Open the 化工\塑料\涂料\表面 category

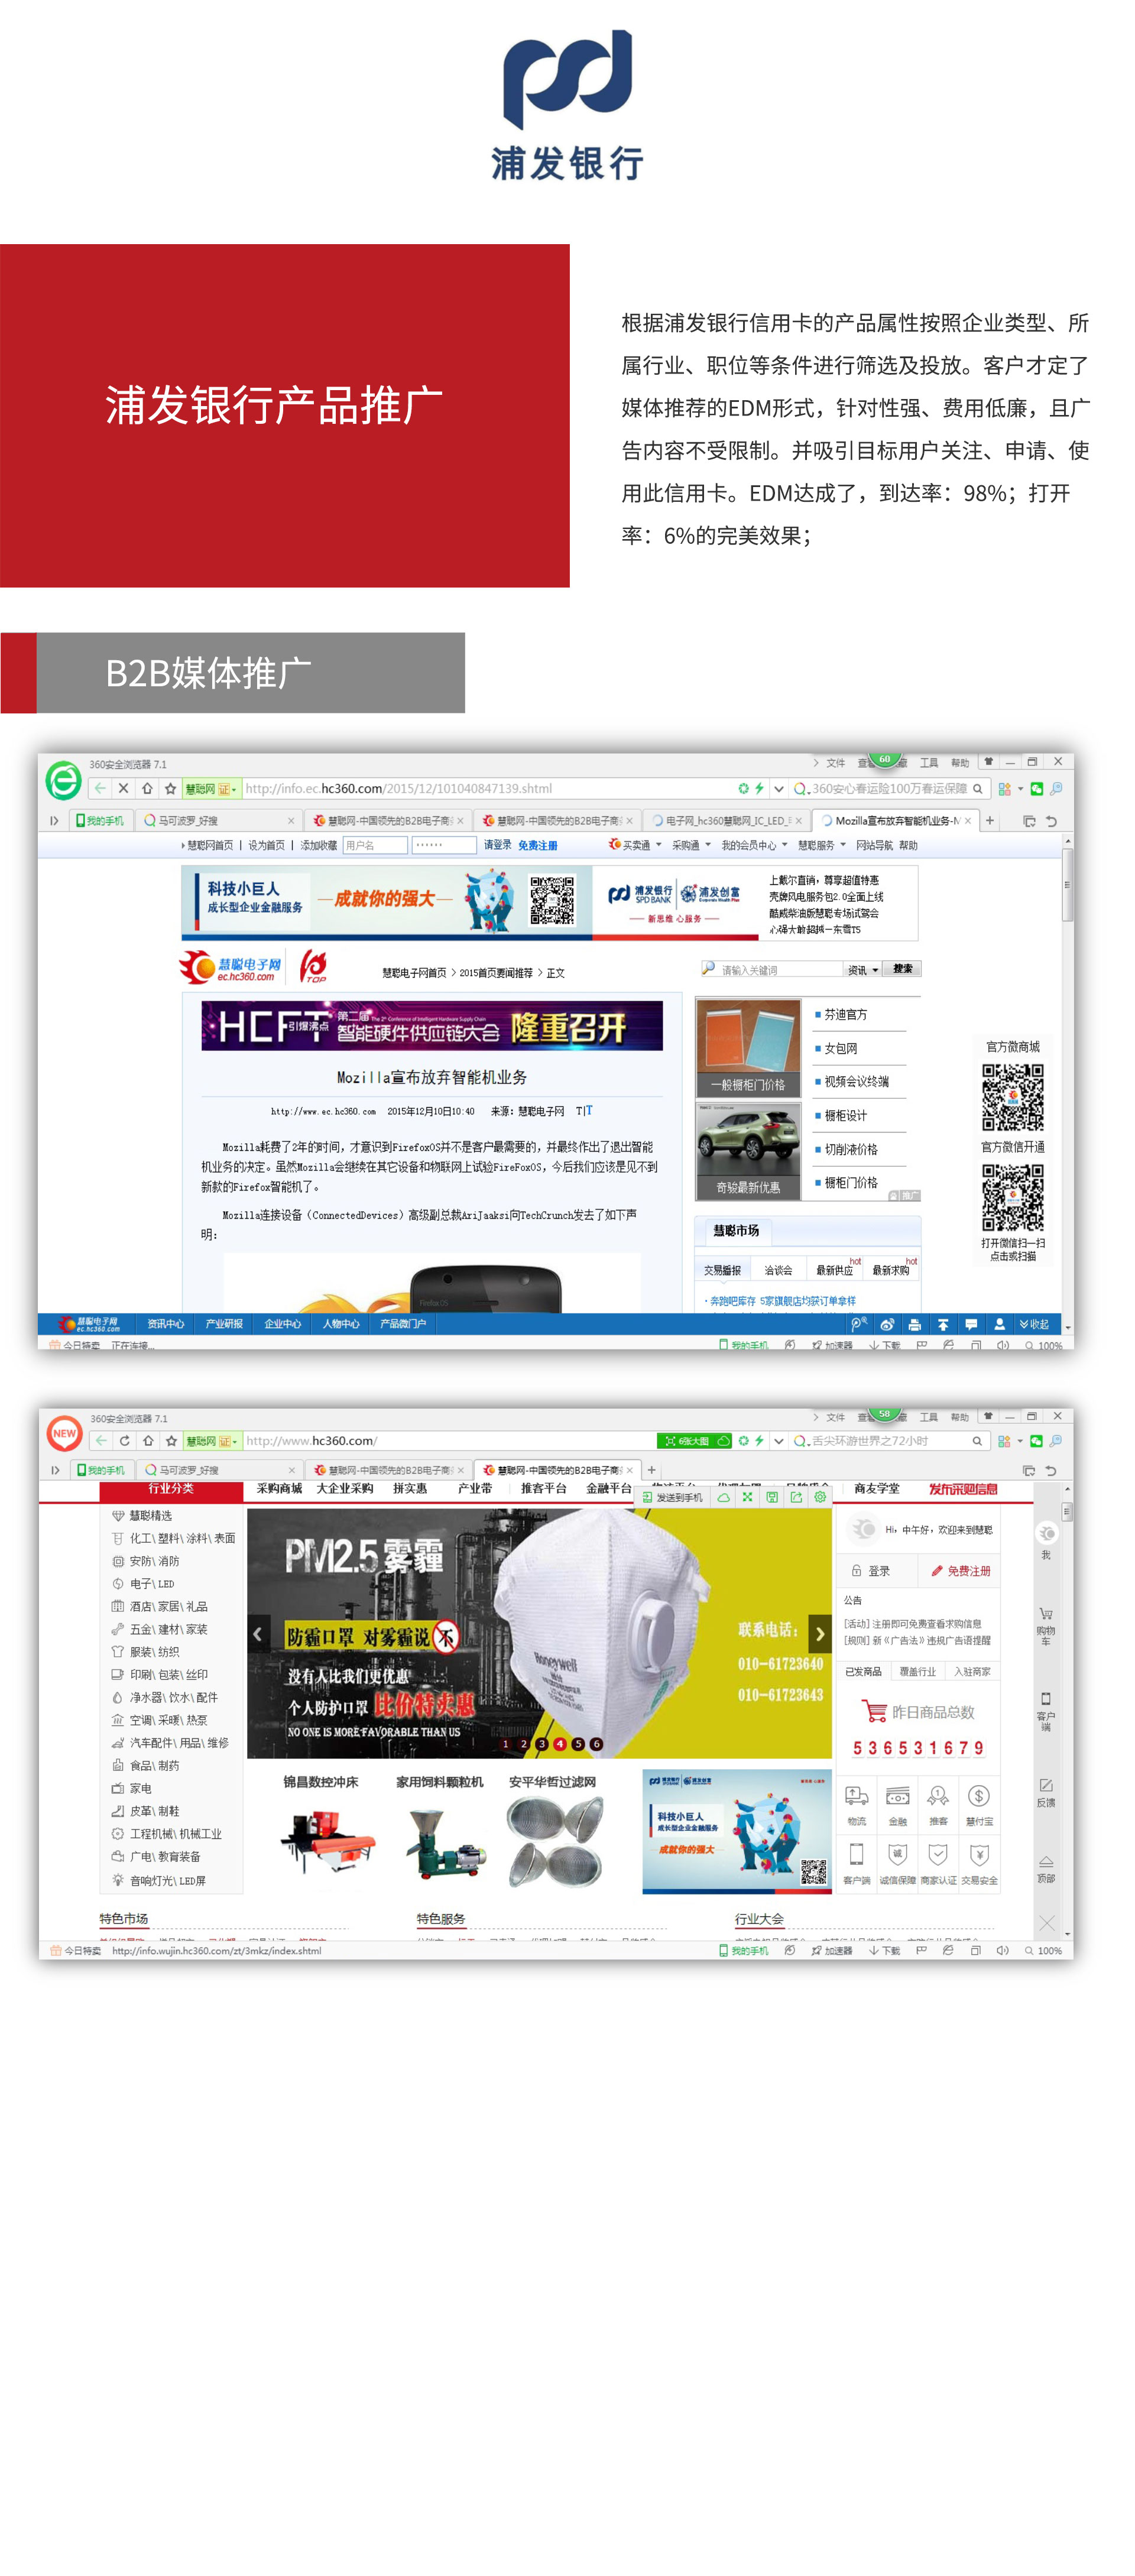(x=182, y=1538)
